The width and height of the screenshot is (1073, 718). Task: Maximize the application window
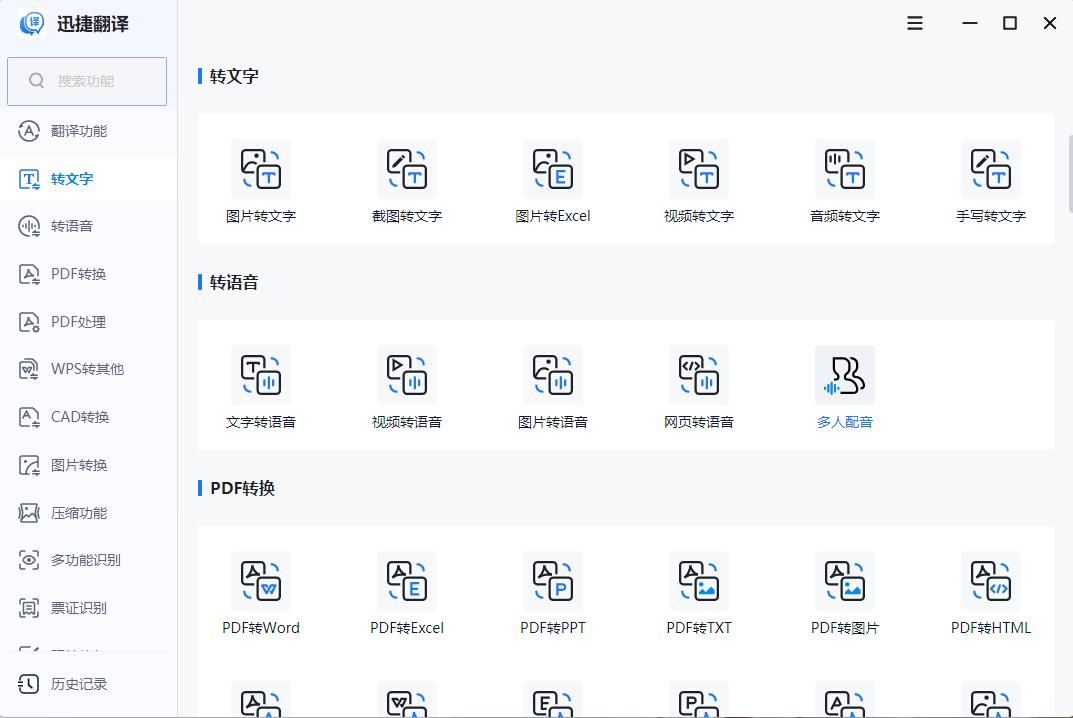1009,23
